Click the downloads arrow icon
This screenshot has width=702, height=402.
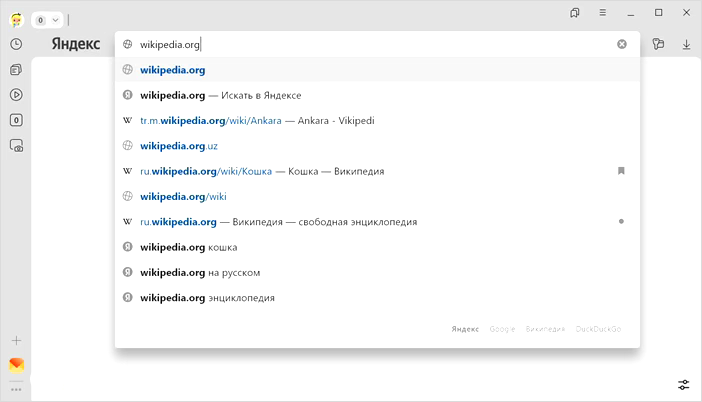(x=687, y=44)
